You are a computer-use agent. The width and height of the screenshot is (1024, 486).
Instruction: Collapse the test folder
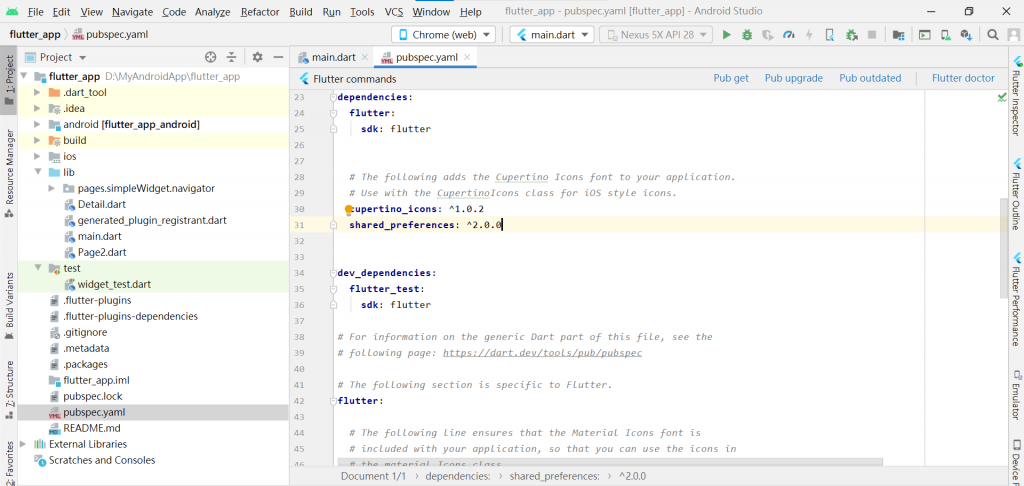tap(37, 268)
